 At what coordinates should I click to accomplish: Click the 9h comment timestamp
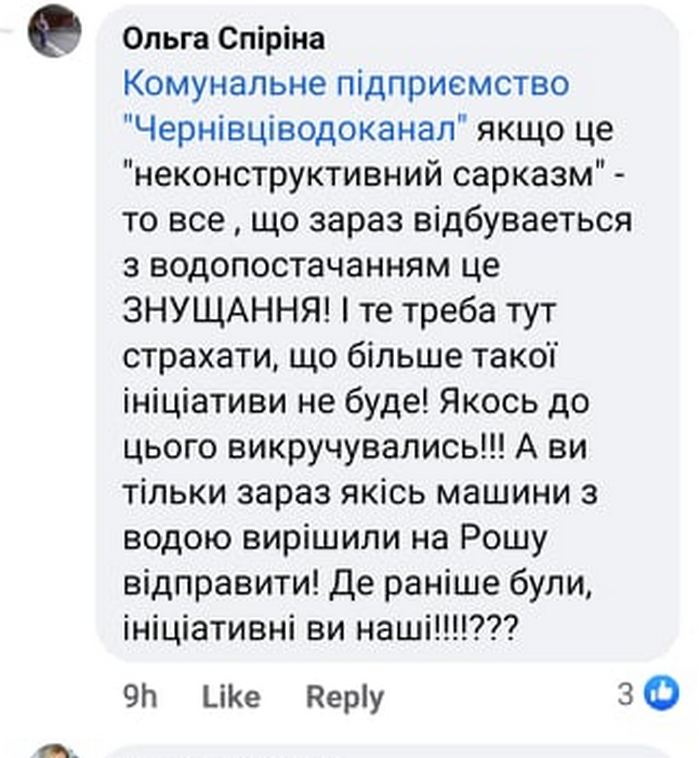coord(139,696)
